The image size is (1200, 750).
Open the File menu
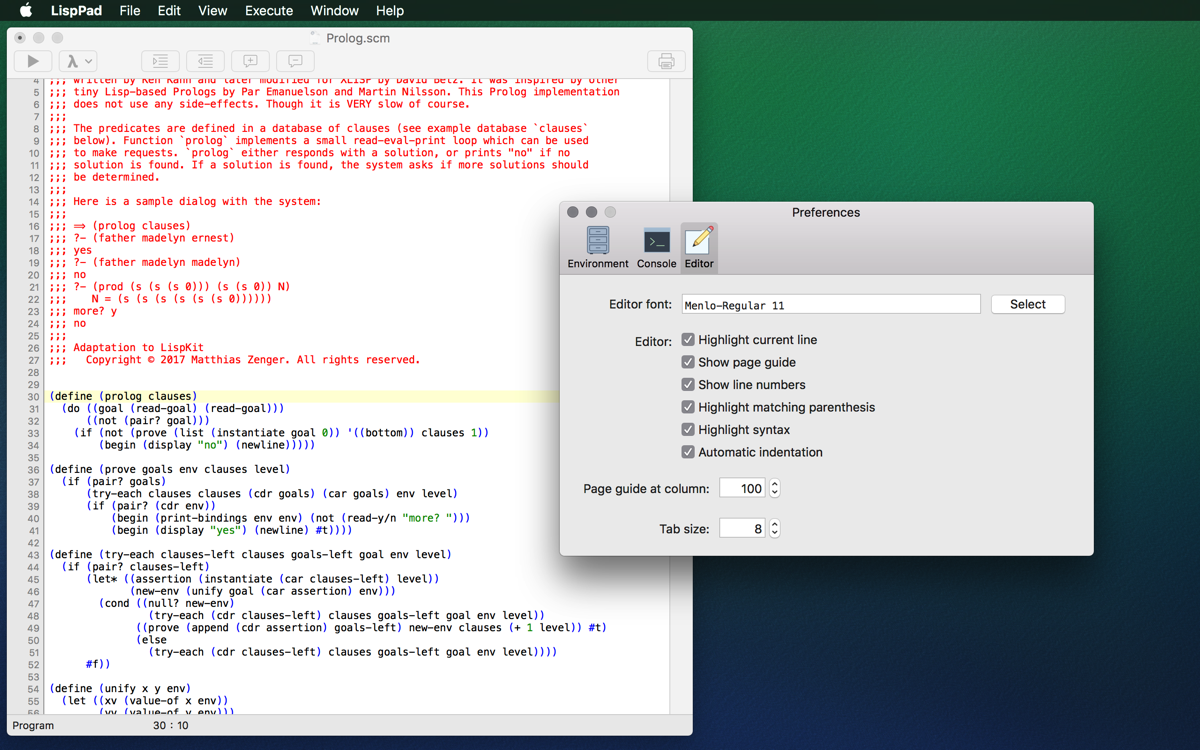[130, 11]
